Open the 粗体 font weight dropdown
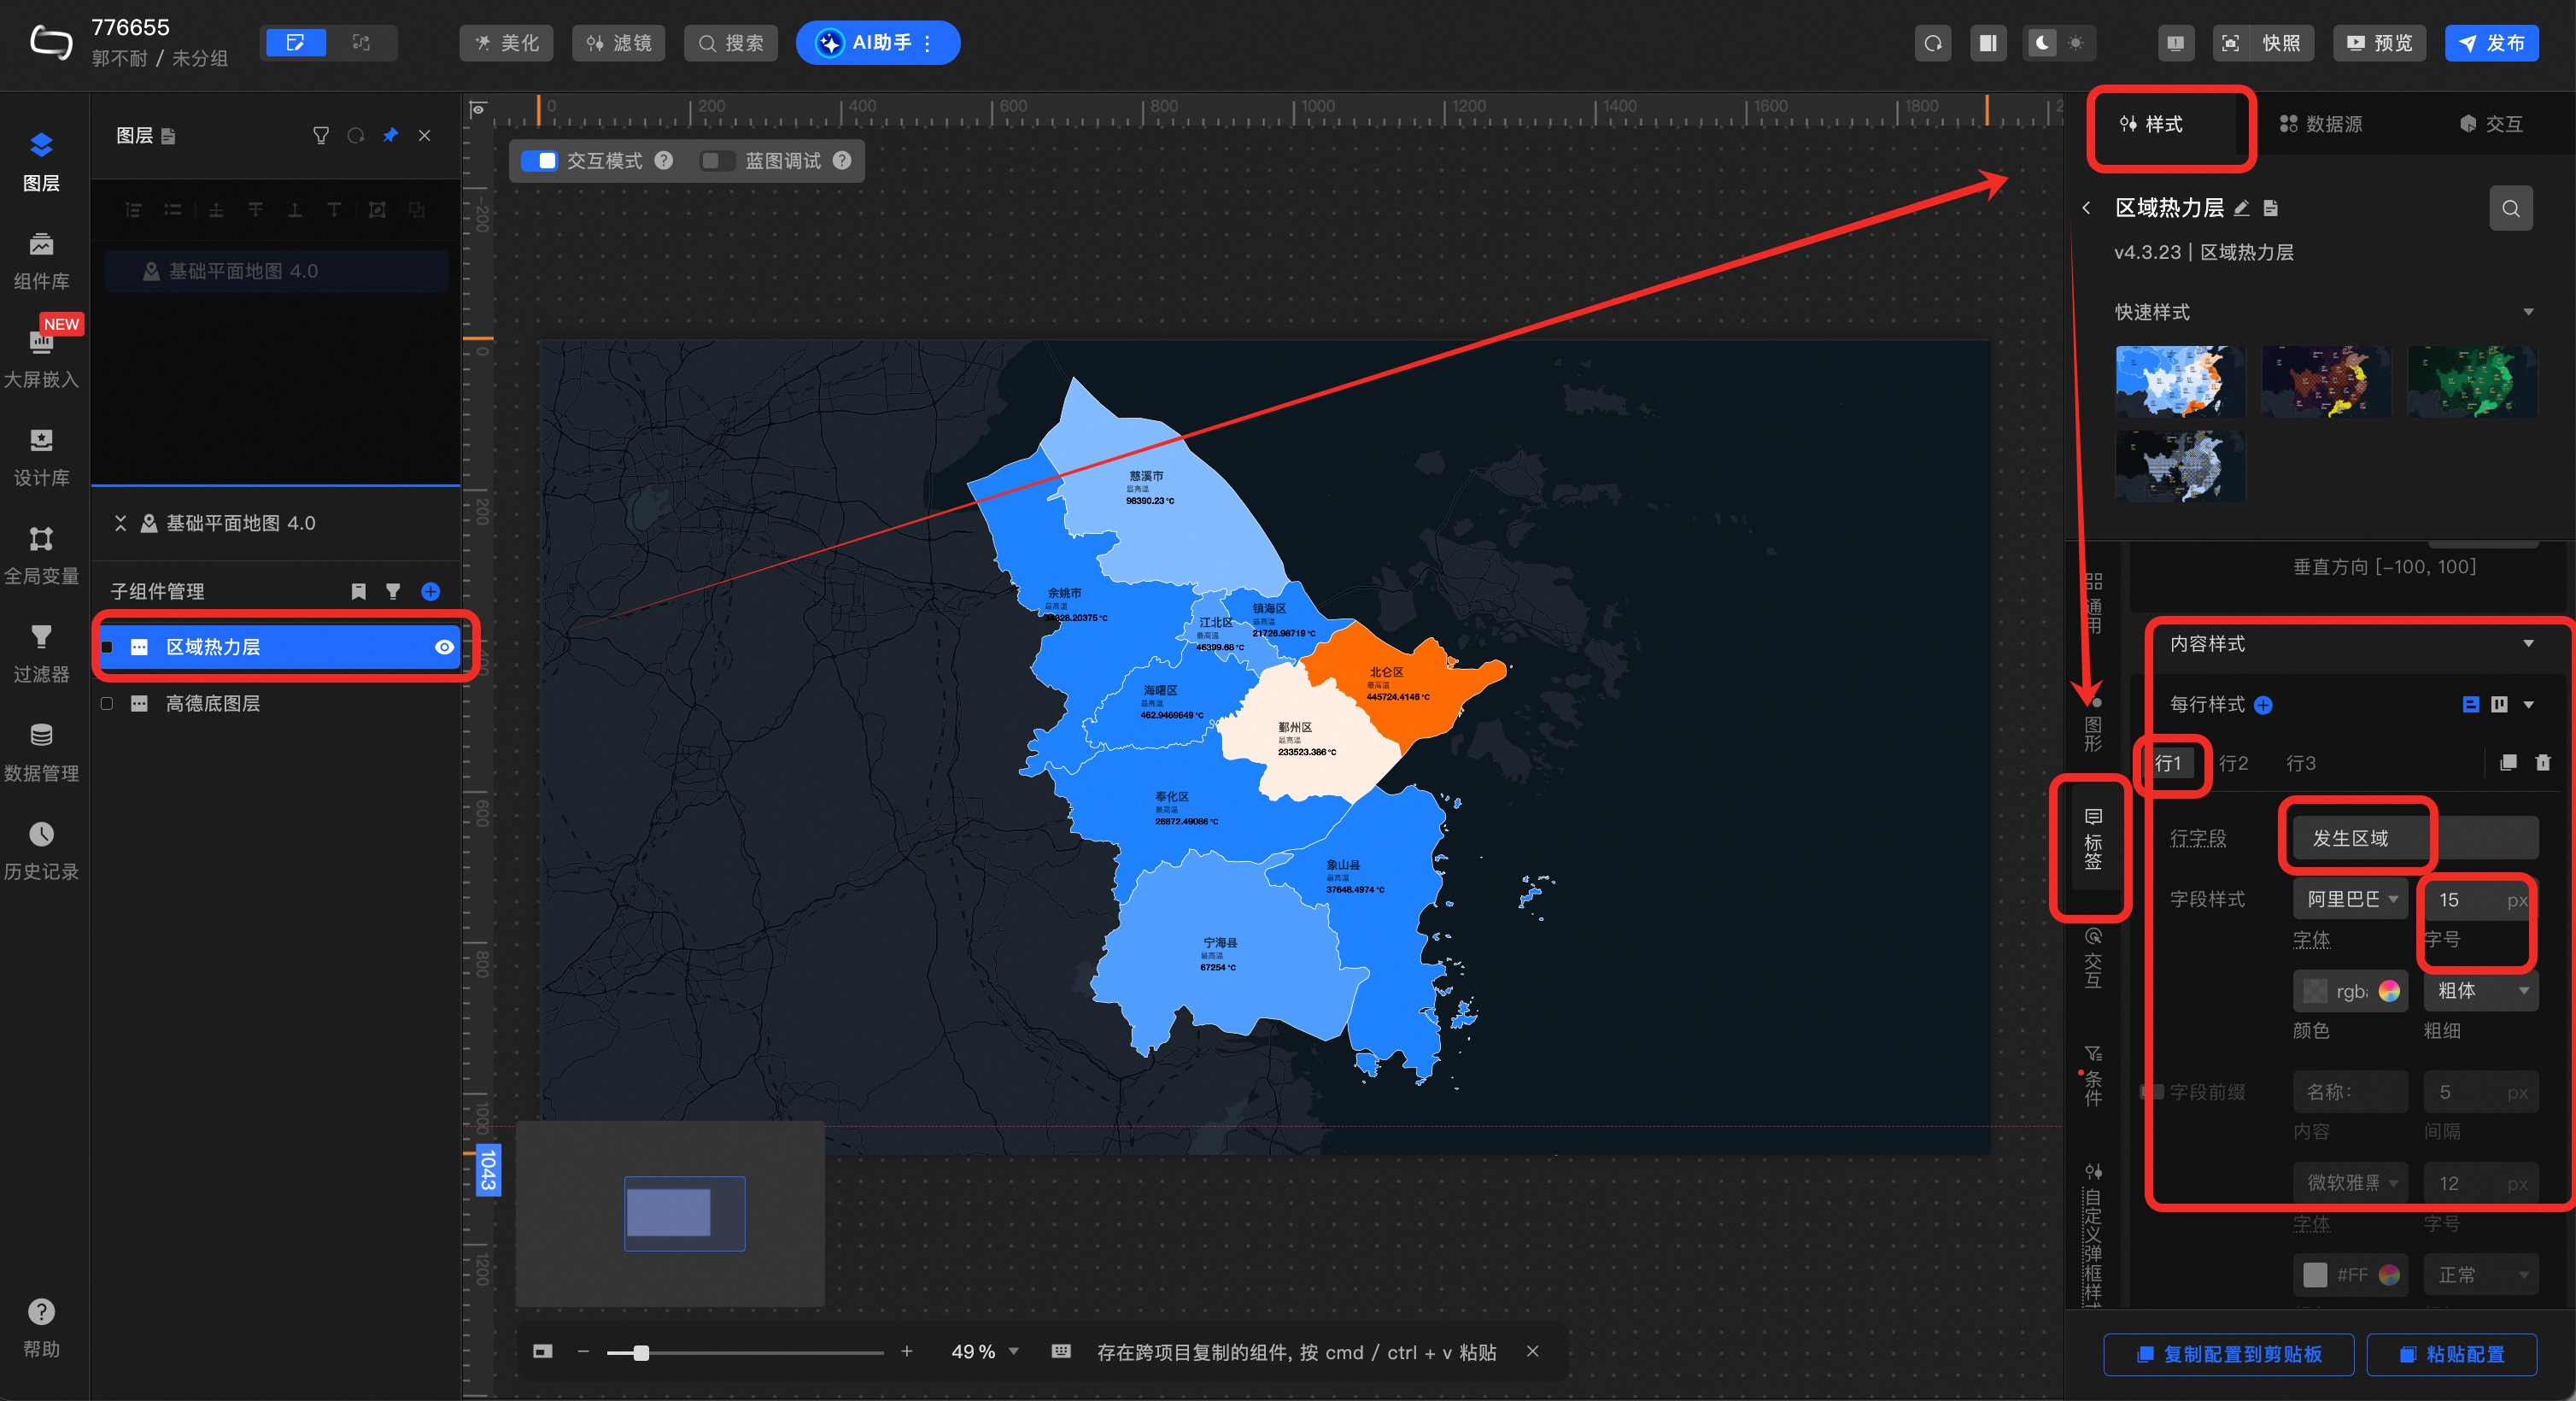Viewport: 2576px width, 1401px height. click(2480, 990)
